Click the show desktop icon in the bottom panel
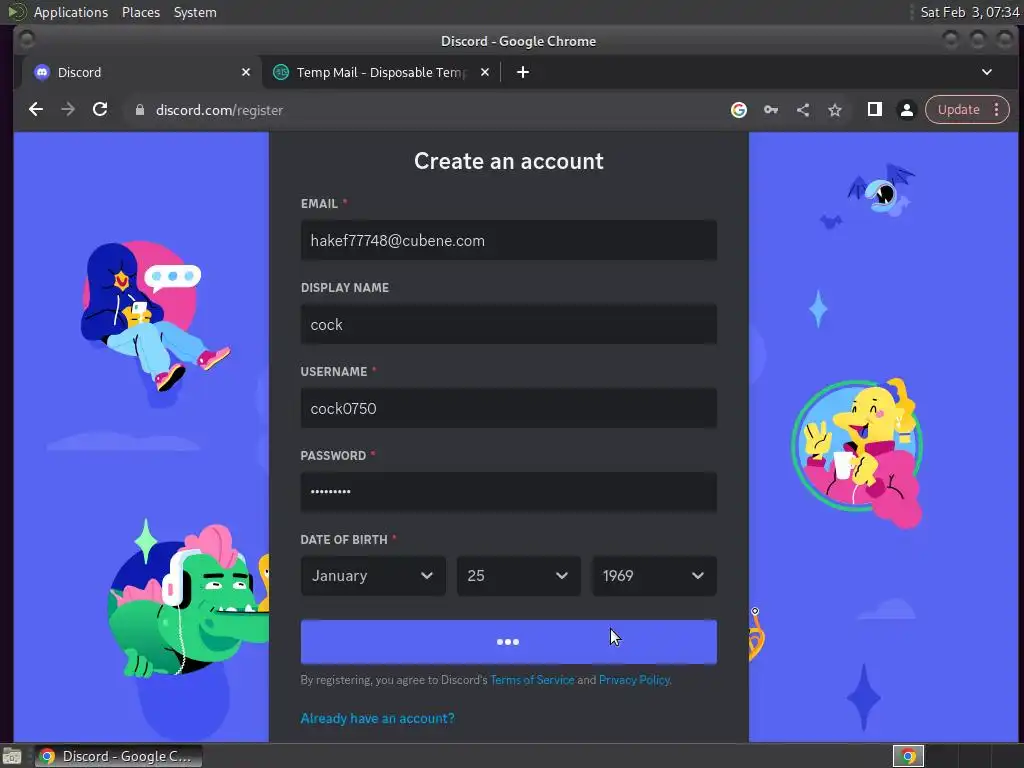1024x768 pixels. 12,756
